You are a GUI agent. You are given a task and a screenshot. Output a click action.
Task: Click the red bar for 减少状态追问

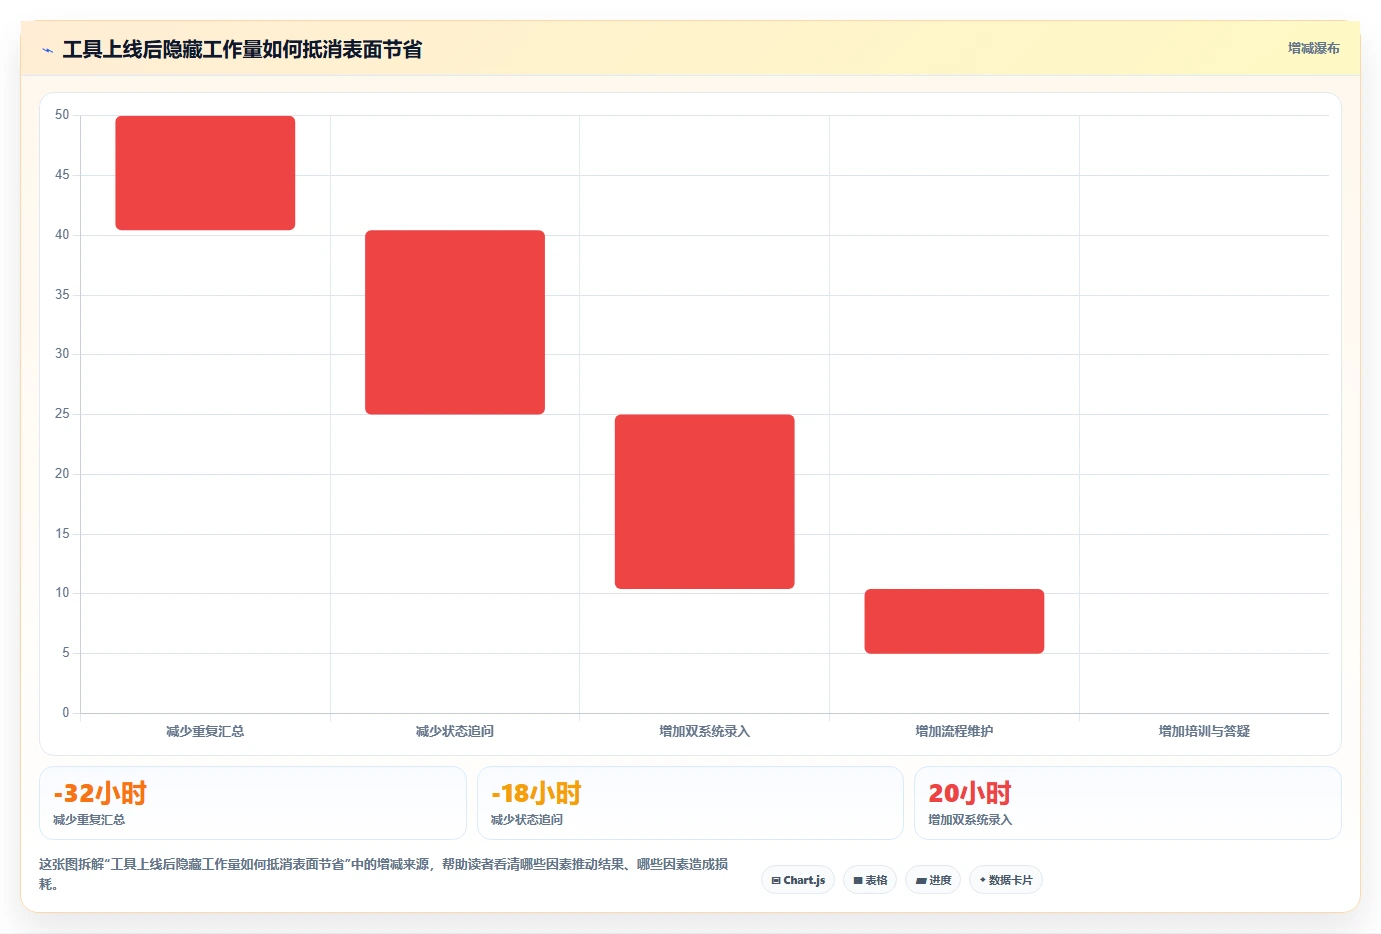coord(455,322)
